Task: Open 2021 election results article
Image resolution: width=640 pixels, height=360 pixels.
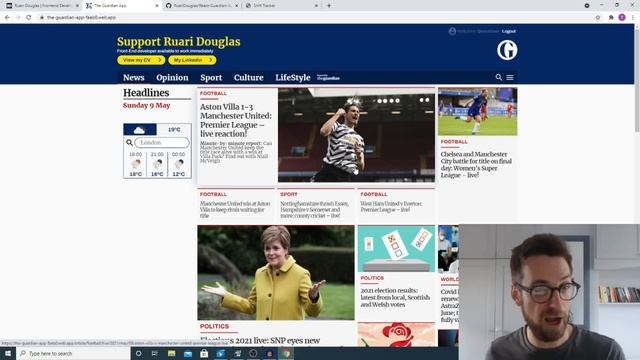Action: [395, 298]
